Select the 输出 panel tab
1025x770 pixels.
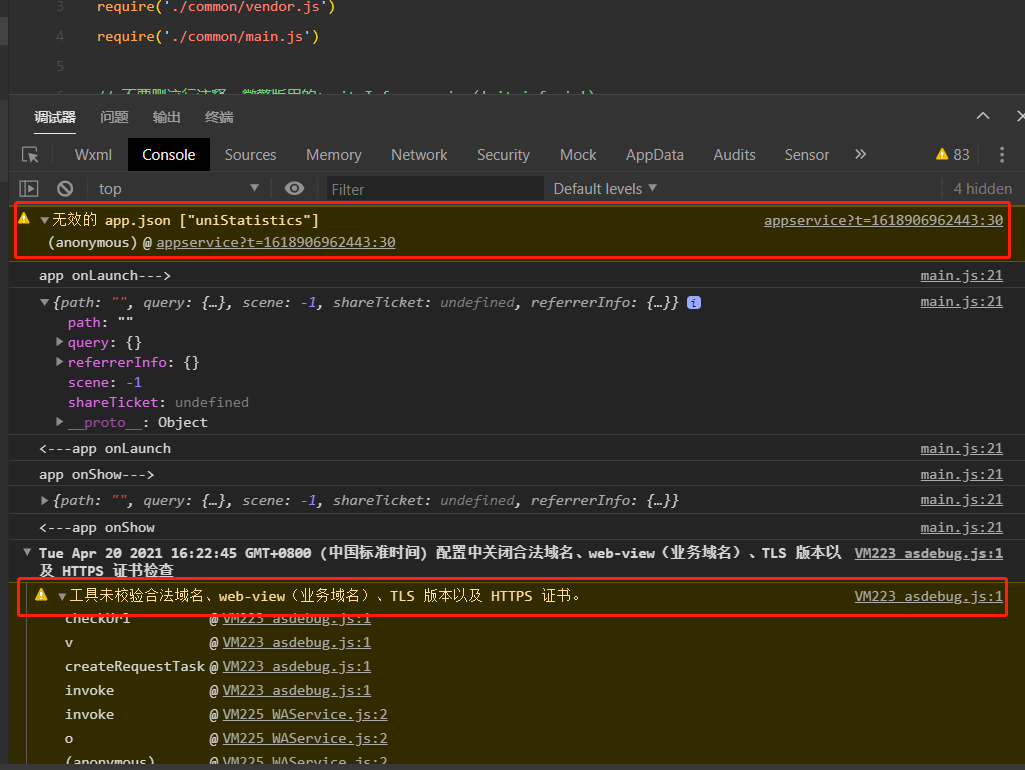tap(166, 117)
